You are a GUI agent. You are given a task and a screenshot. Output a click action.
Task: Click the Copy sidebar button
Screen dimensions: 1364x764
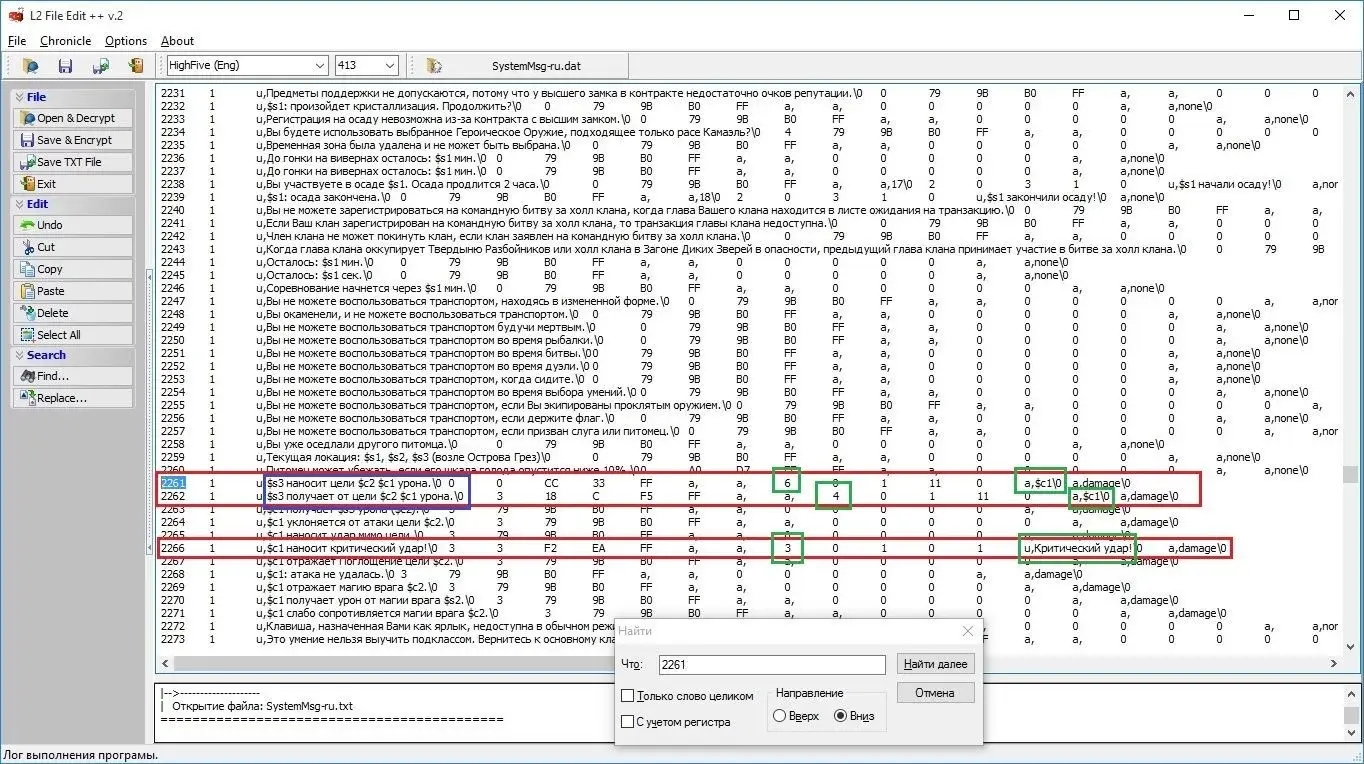72,269
